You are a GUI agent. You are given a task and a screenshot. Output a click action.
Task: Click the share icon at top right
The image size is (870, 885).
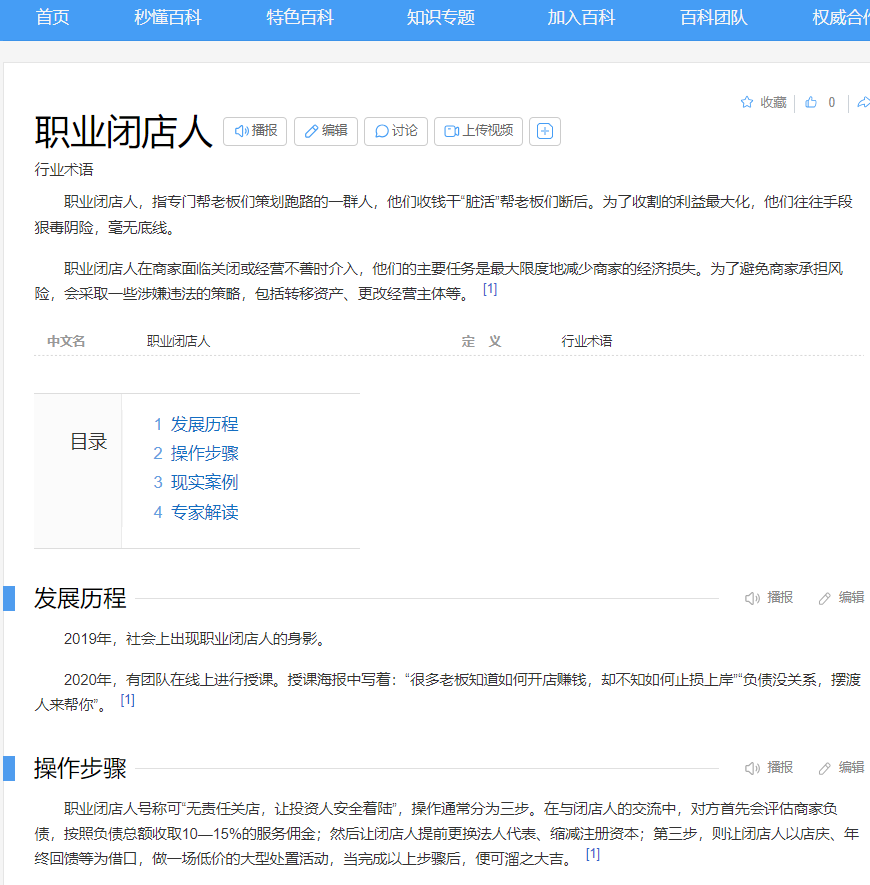click(862, 103)
